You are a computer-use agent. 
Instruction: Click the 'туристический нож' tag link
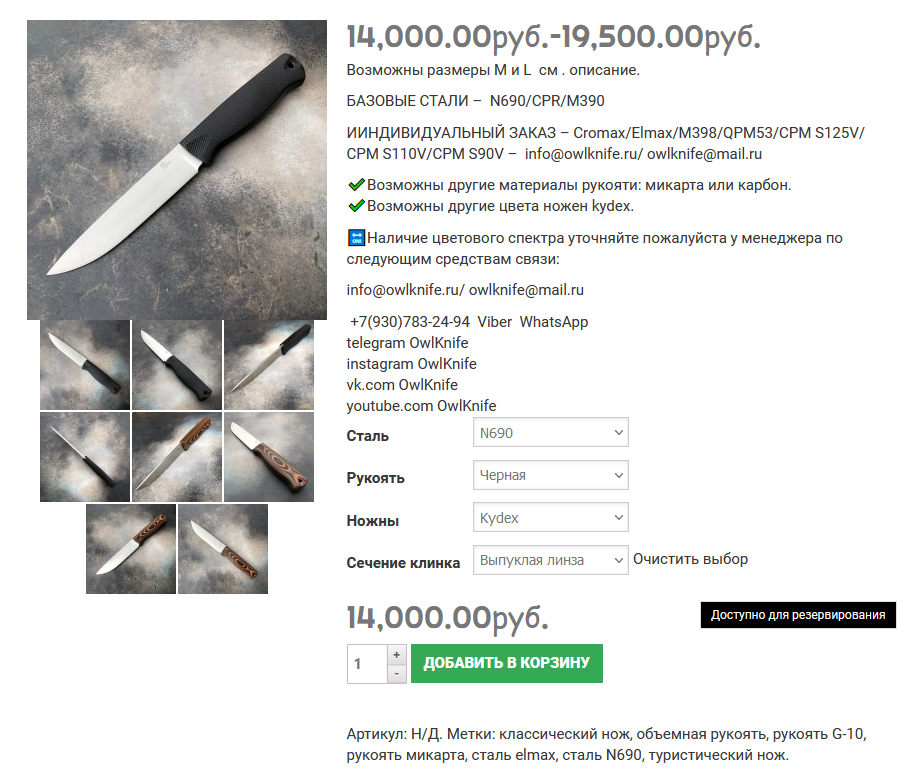pyautogui.click(x=716, y=755)
